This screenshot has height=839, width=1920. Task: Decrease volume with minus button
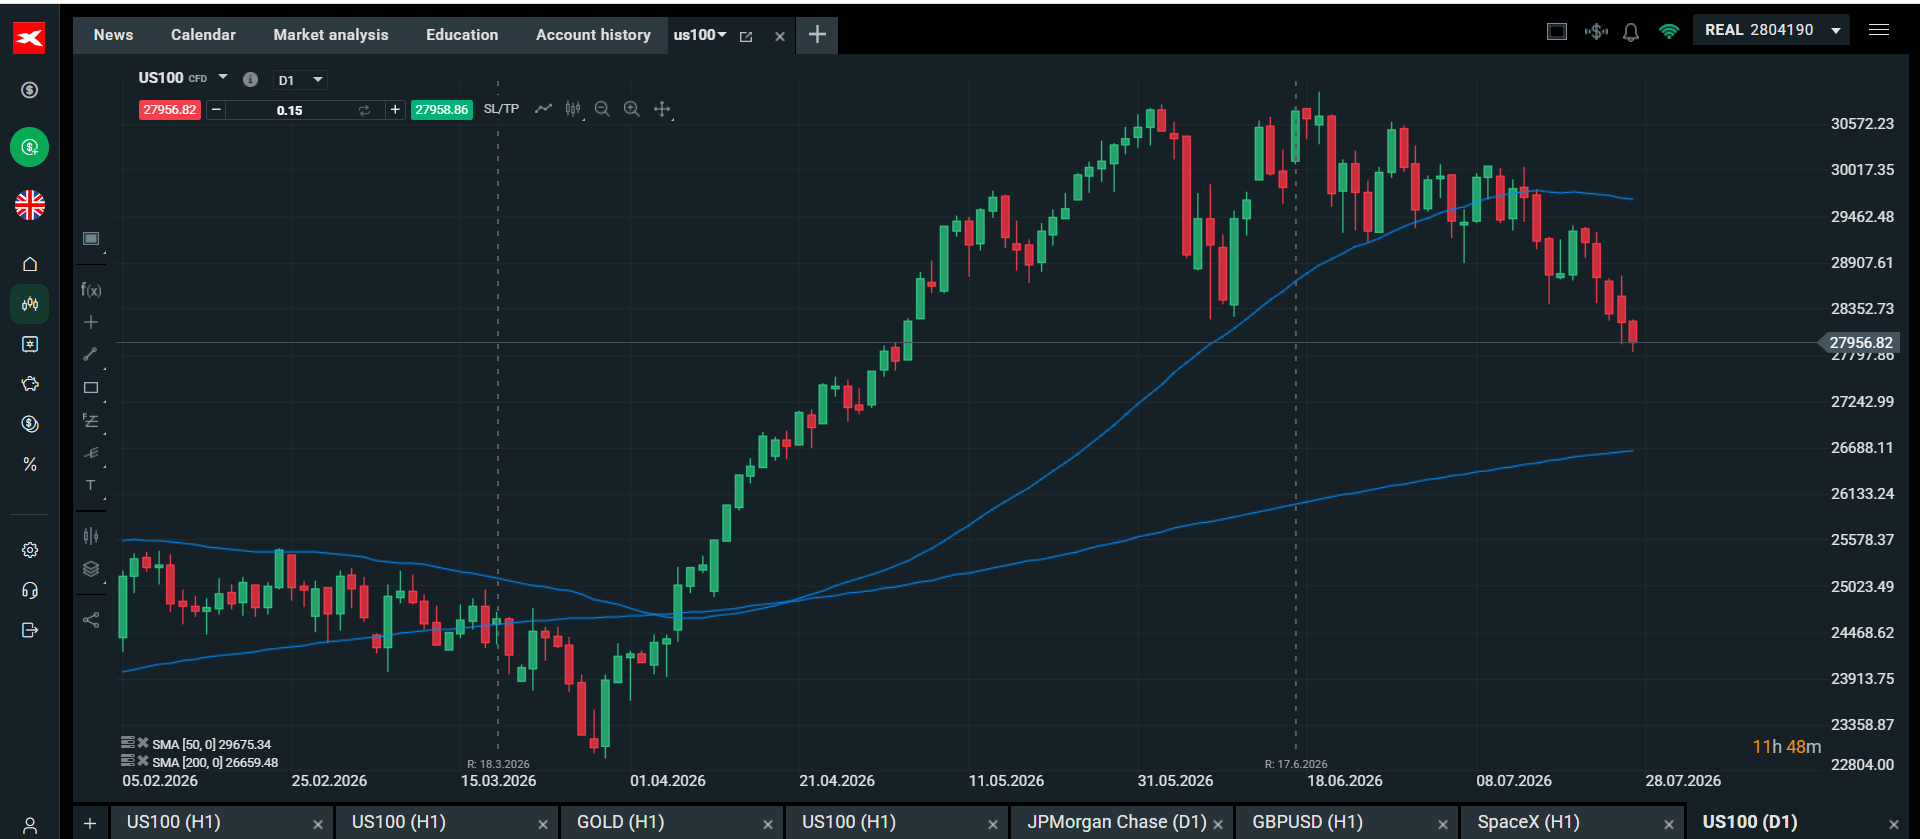216,110
